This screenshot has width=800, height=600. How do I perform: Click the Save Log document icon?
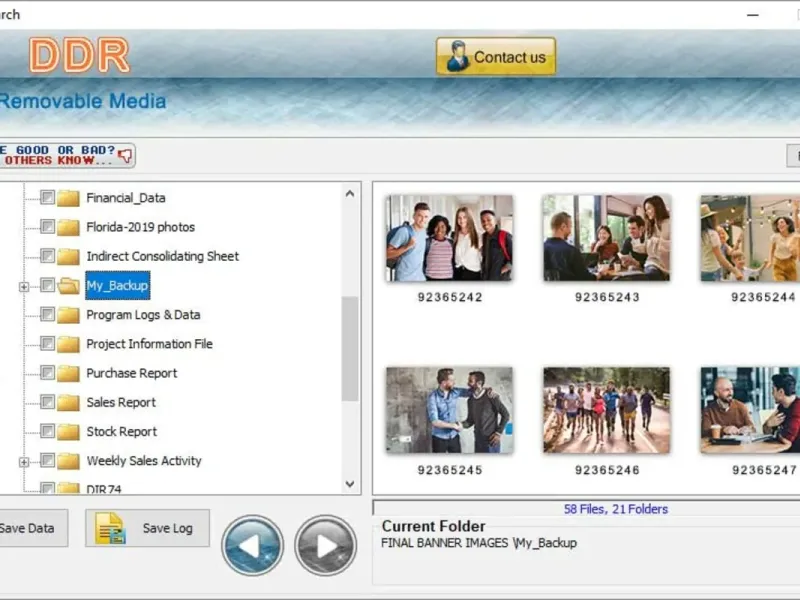(x=110, y=528)
